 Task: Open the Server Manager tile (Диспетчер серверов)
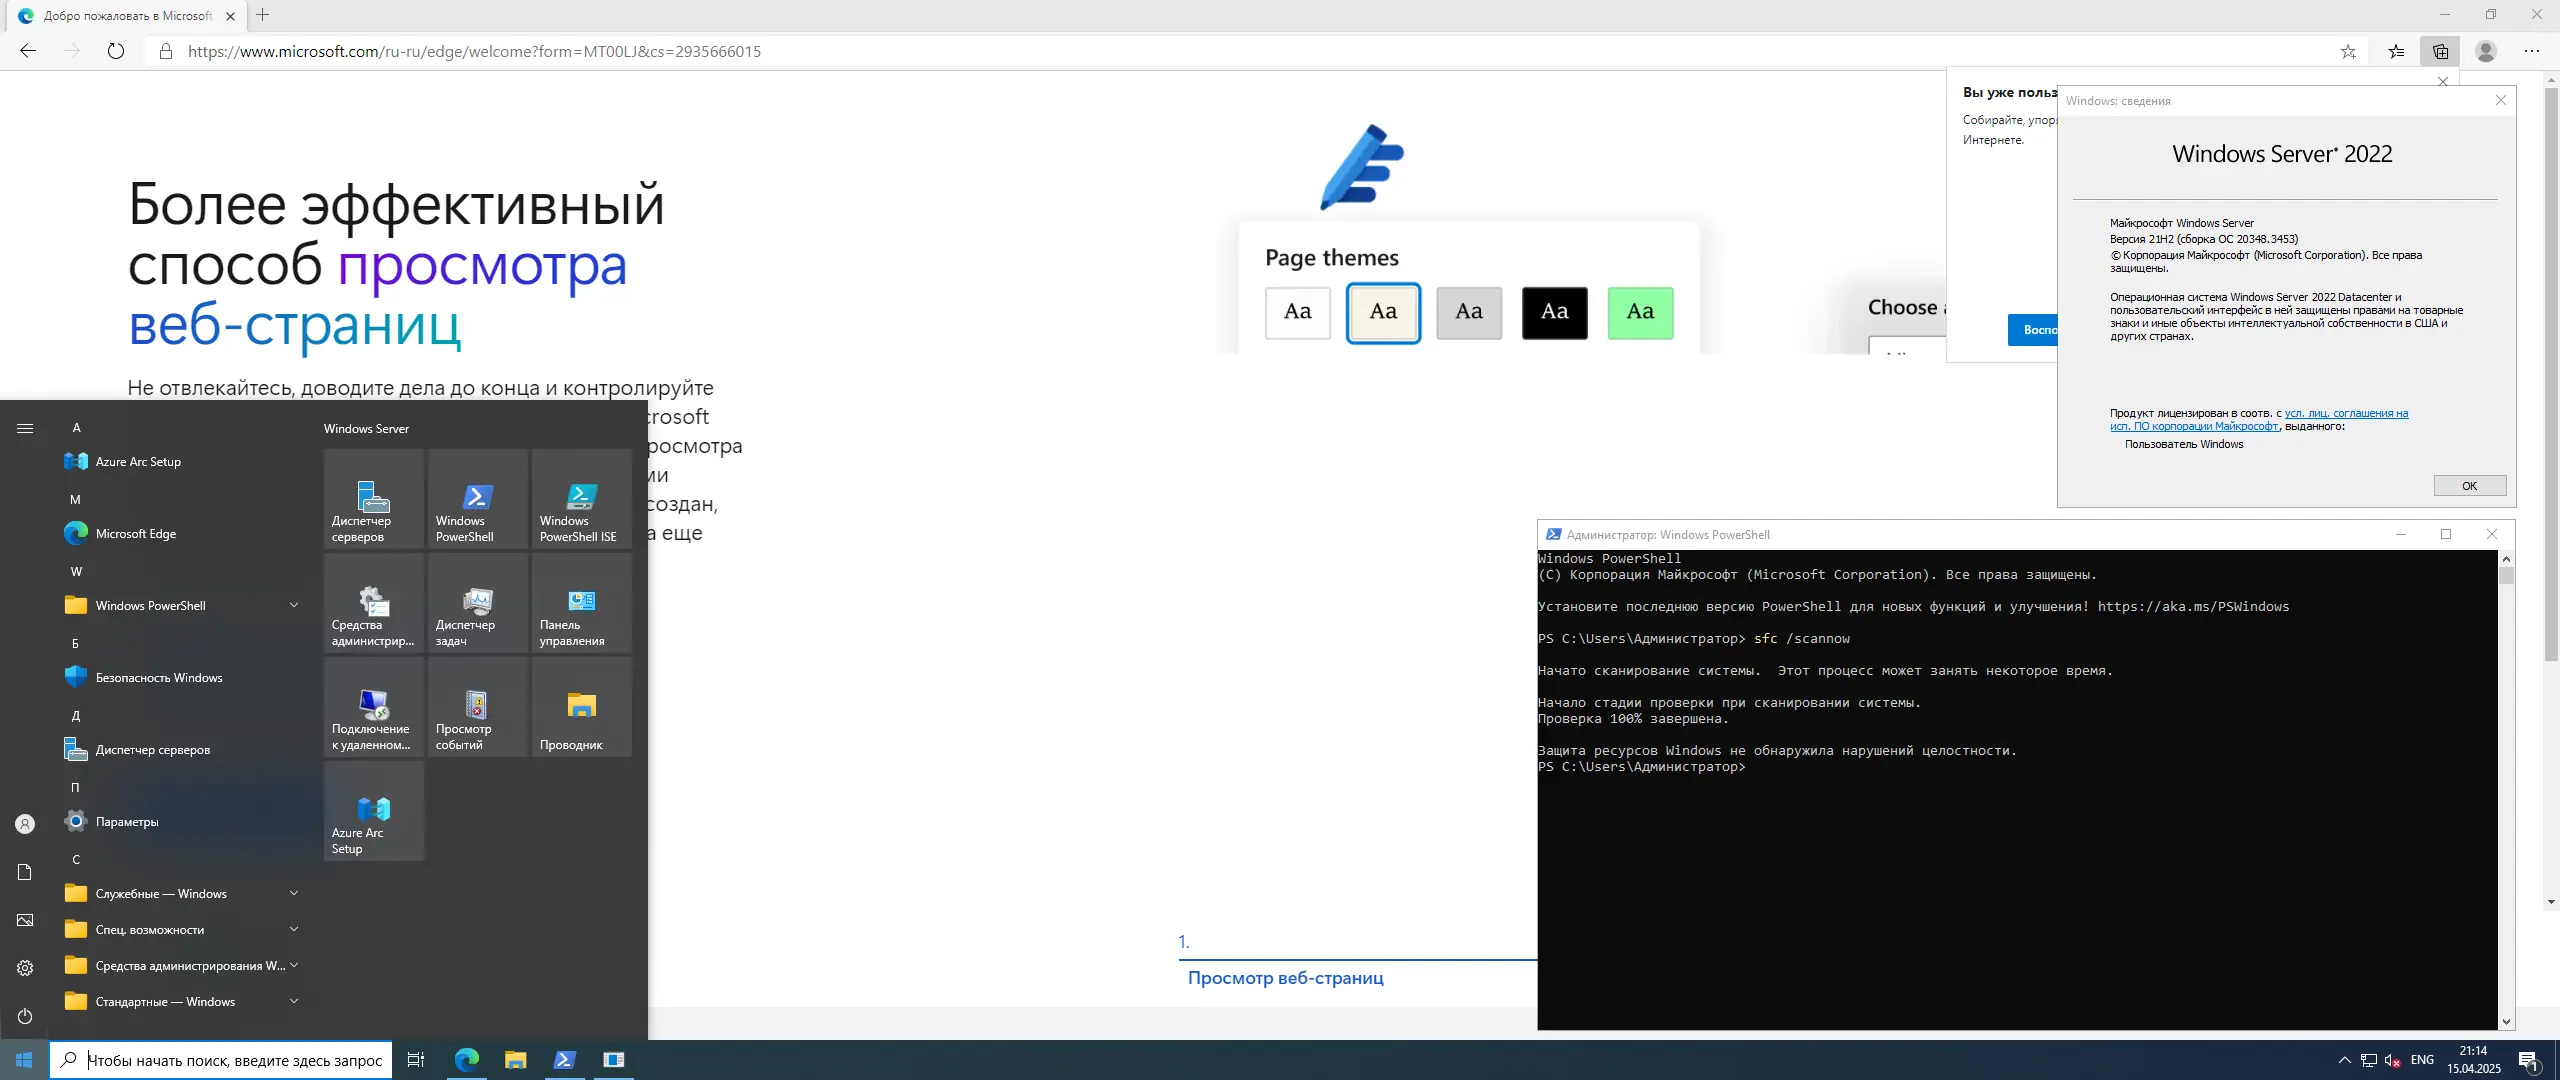[373, 498]
